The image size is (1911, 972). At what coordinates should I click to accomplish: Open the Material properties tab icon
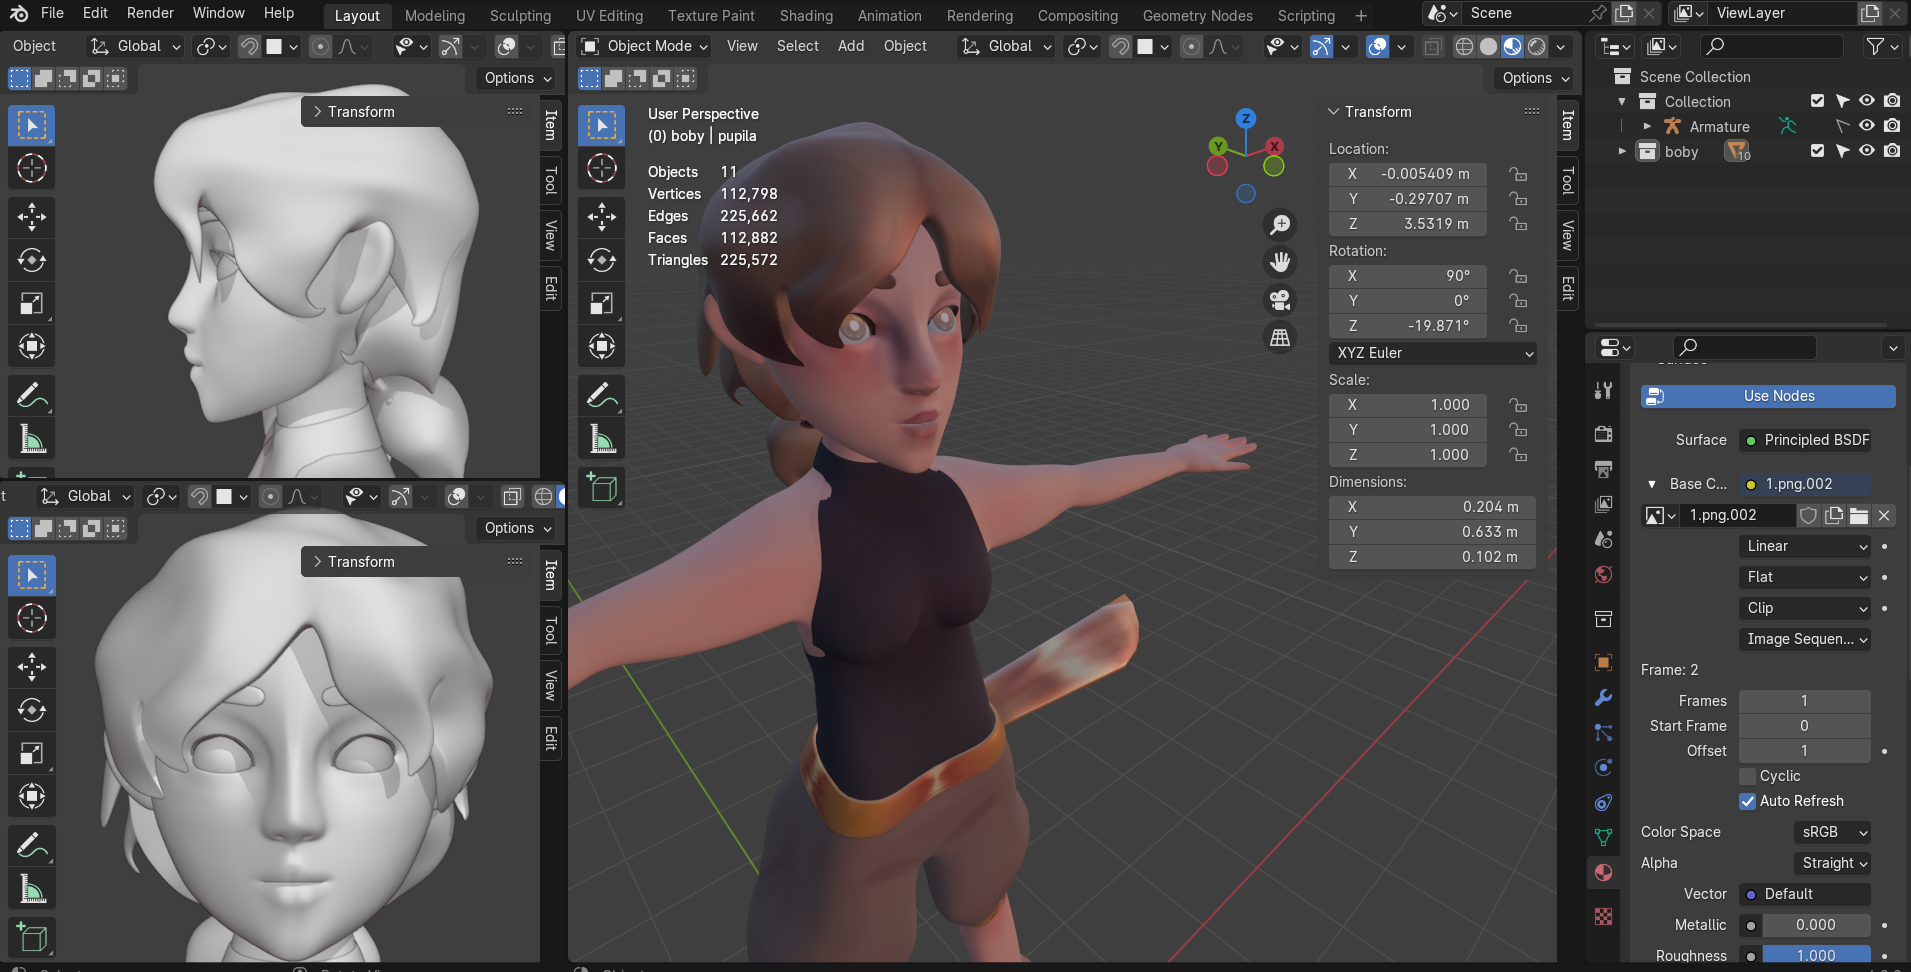(x=1603, y=872)
